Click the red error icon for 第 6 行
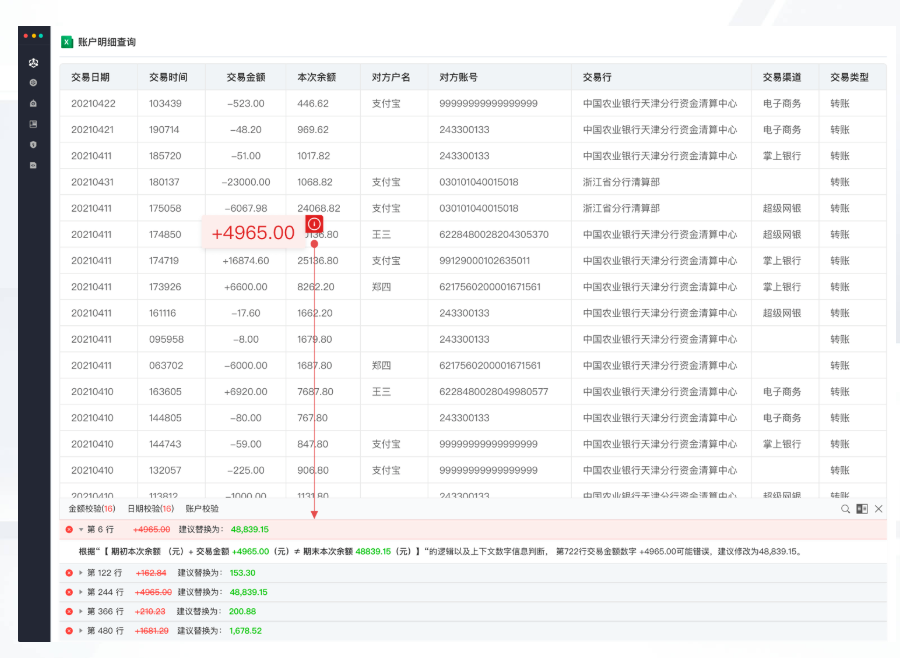 tap(69, 529)
